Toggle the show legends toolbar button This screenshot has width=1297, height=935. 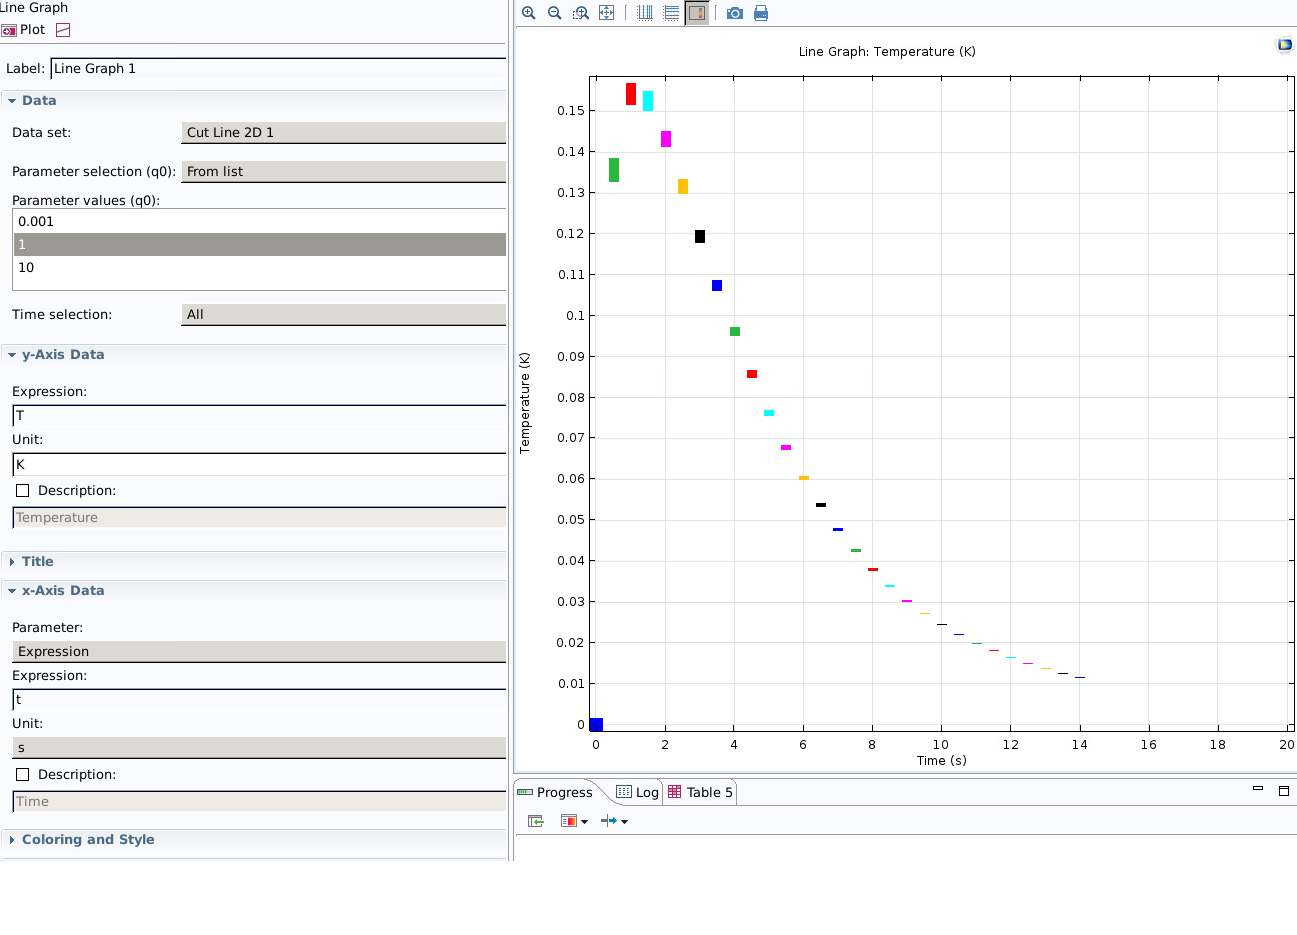(697, 13)
